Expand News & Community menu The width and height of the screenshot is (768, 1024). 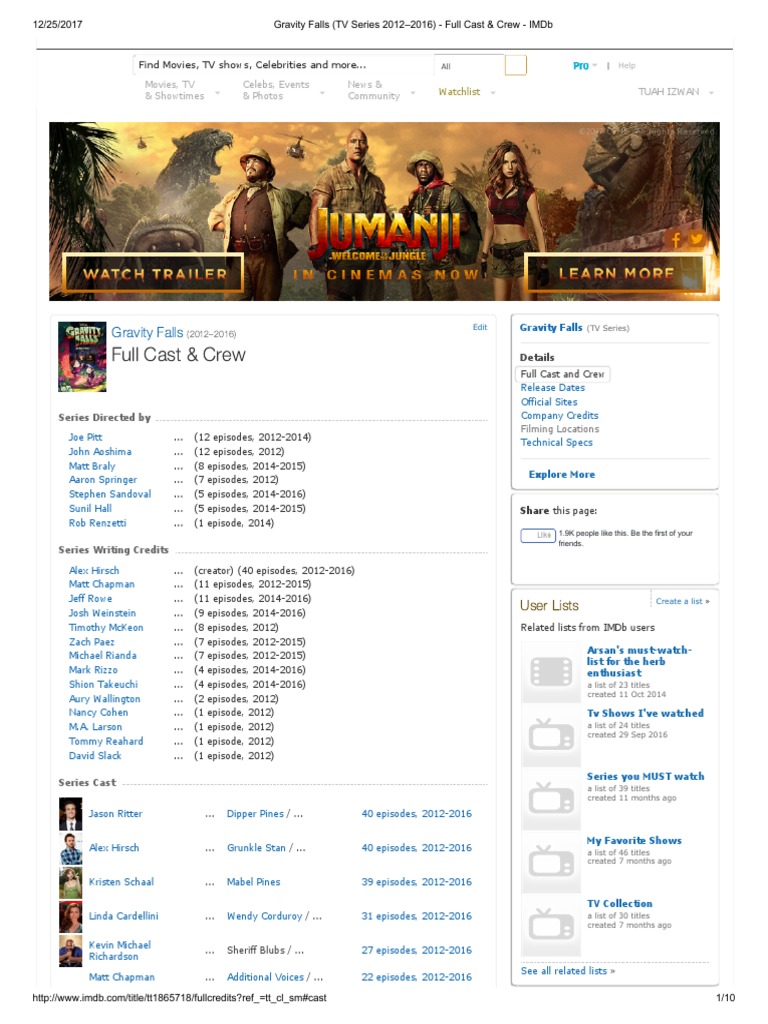381,90
